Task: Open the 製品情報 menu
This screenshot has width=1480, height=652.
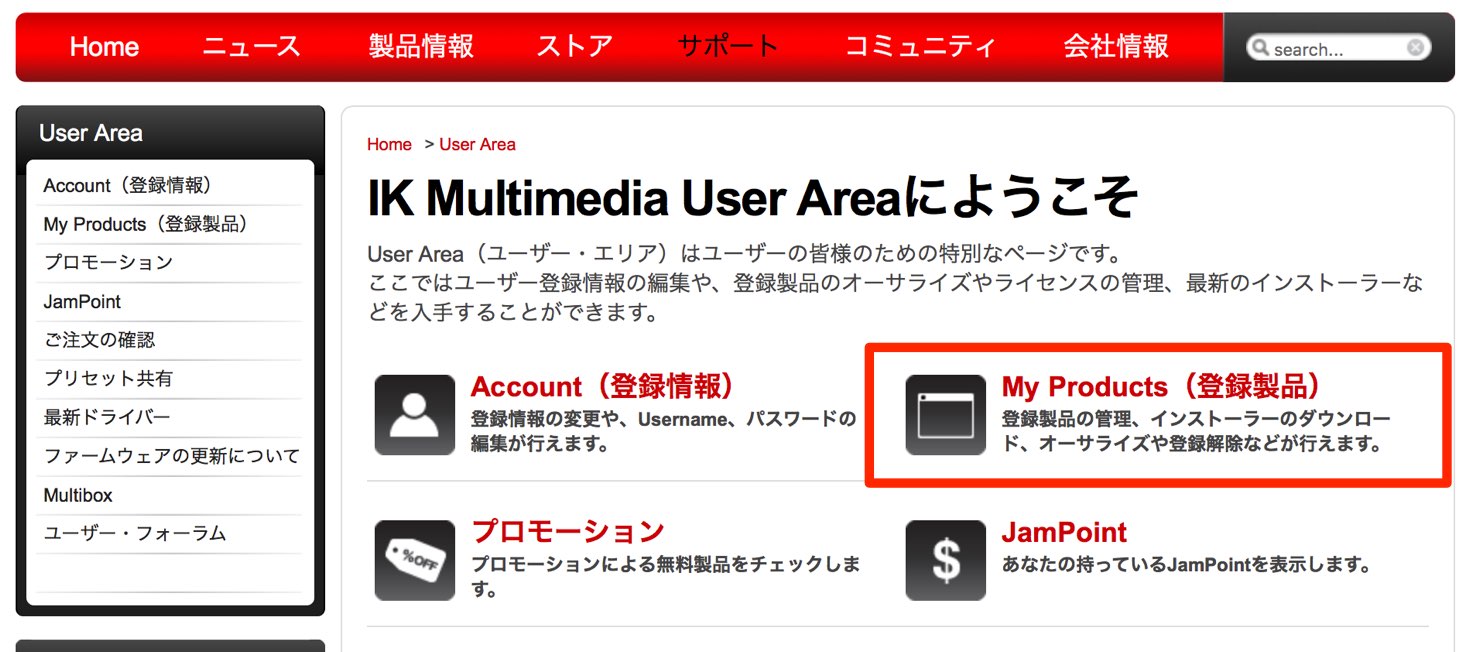Action: click(421, 47)
